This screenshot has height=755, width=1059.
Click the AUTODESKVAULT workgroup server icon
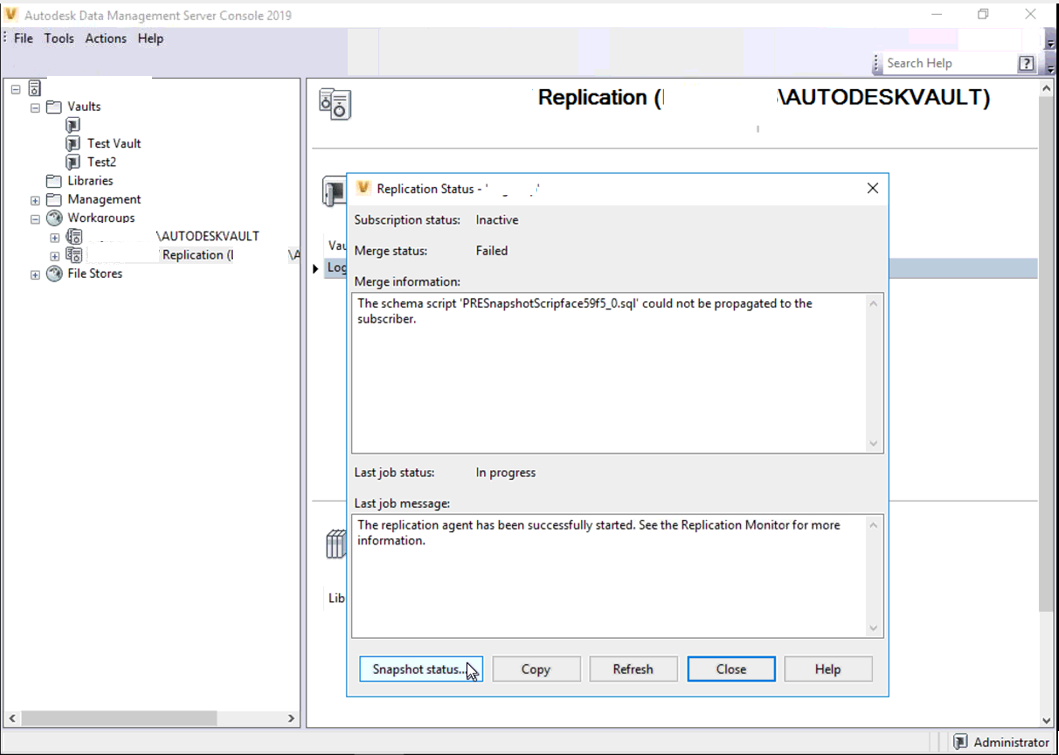tap(74, 236)
